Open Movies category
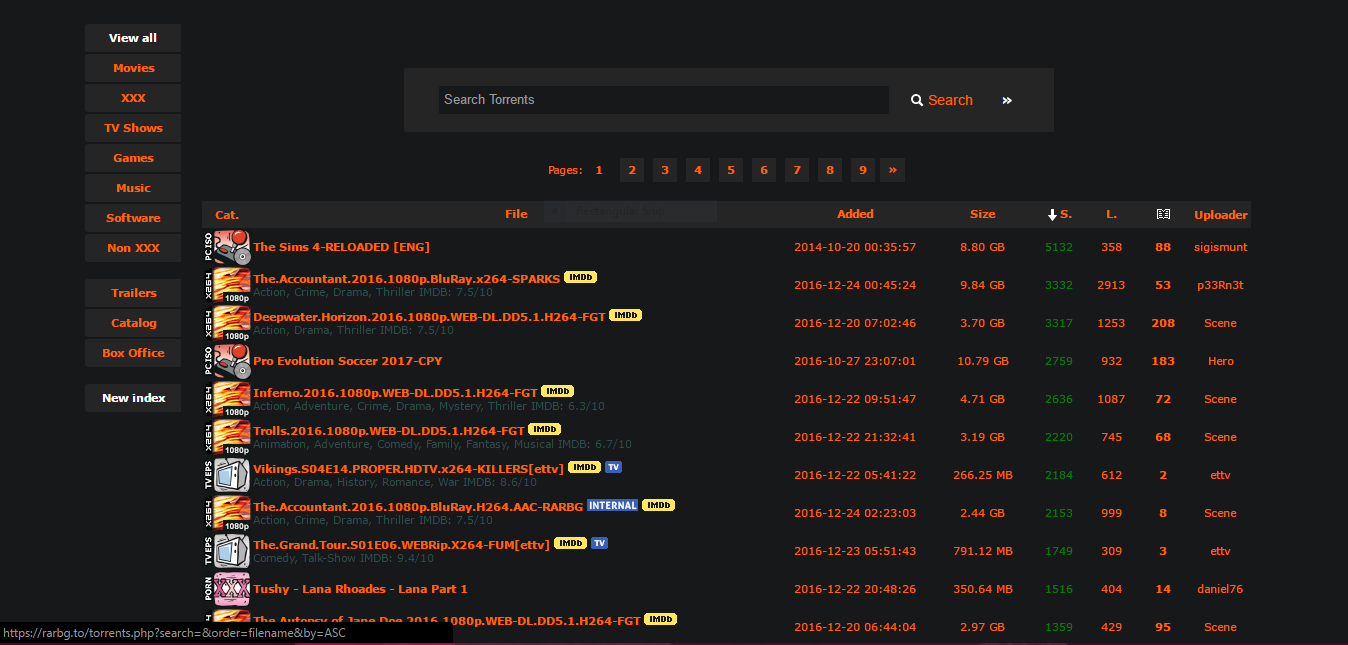This screenshot has height=645, width=1348. (133, 68)
